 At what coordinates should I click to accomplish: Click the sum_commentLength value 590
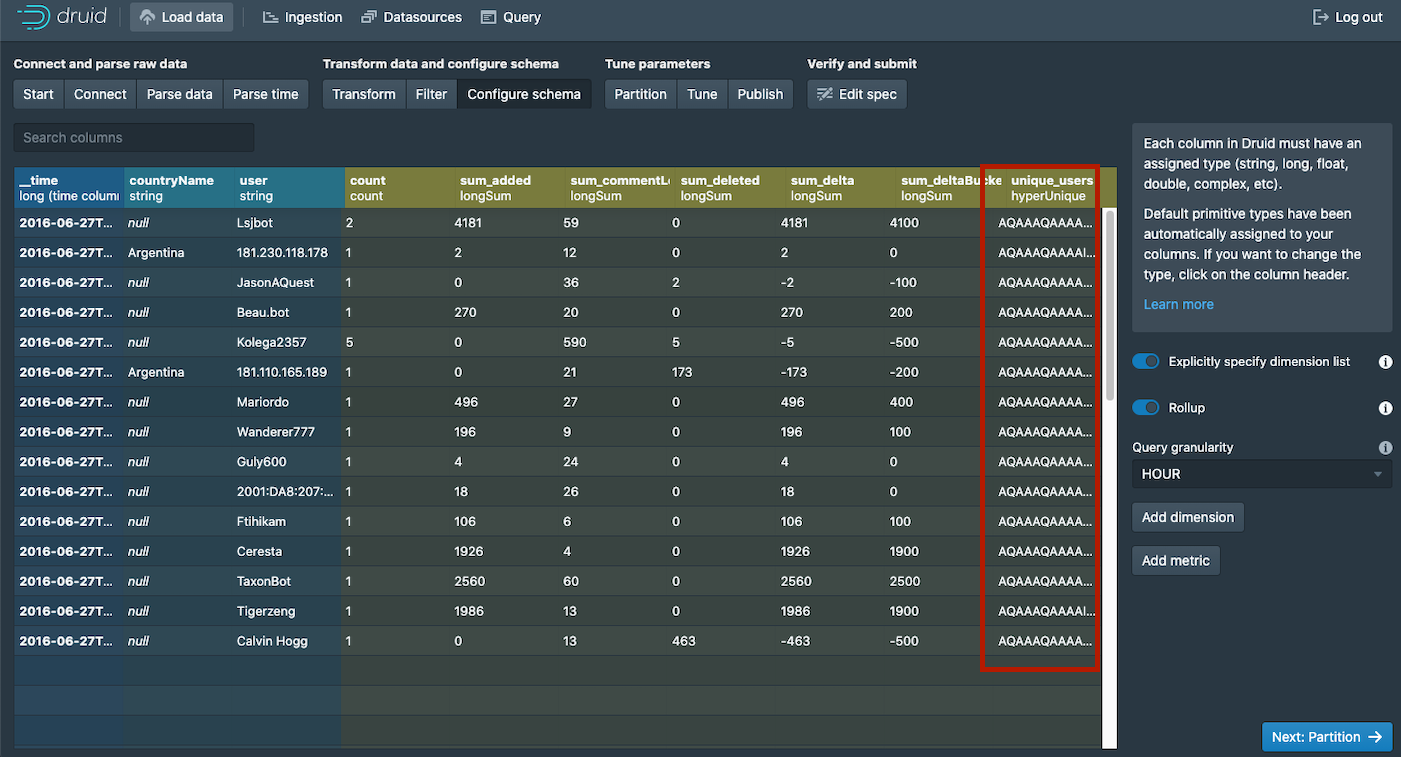(x=575, y=342)
